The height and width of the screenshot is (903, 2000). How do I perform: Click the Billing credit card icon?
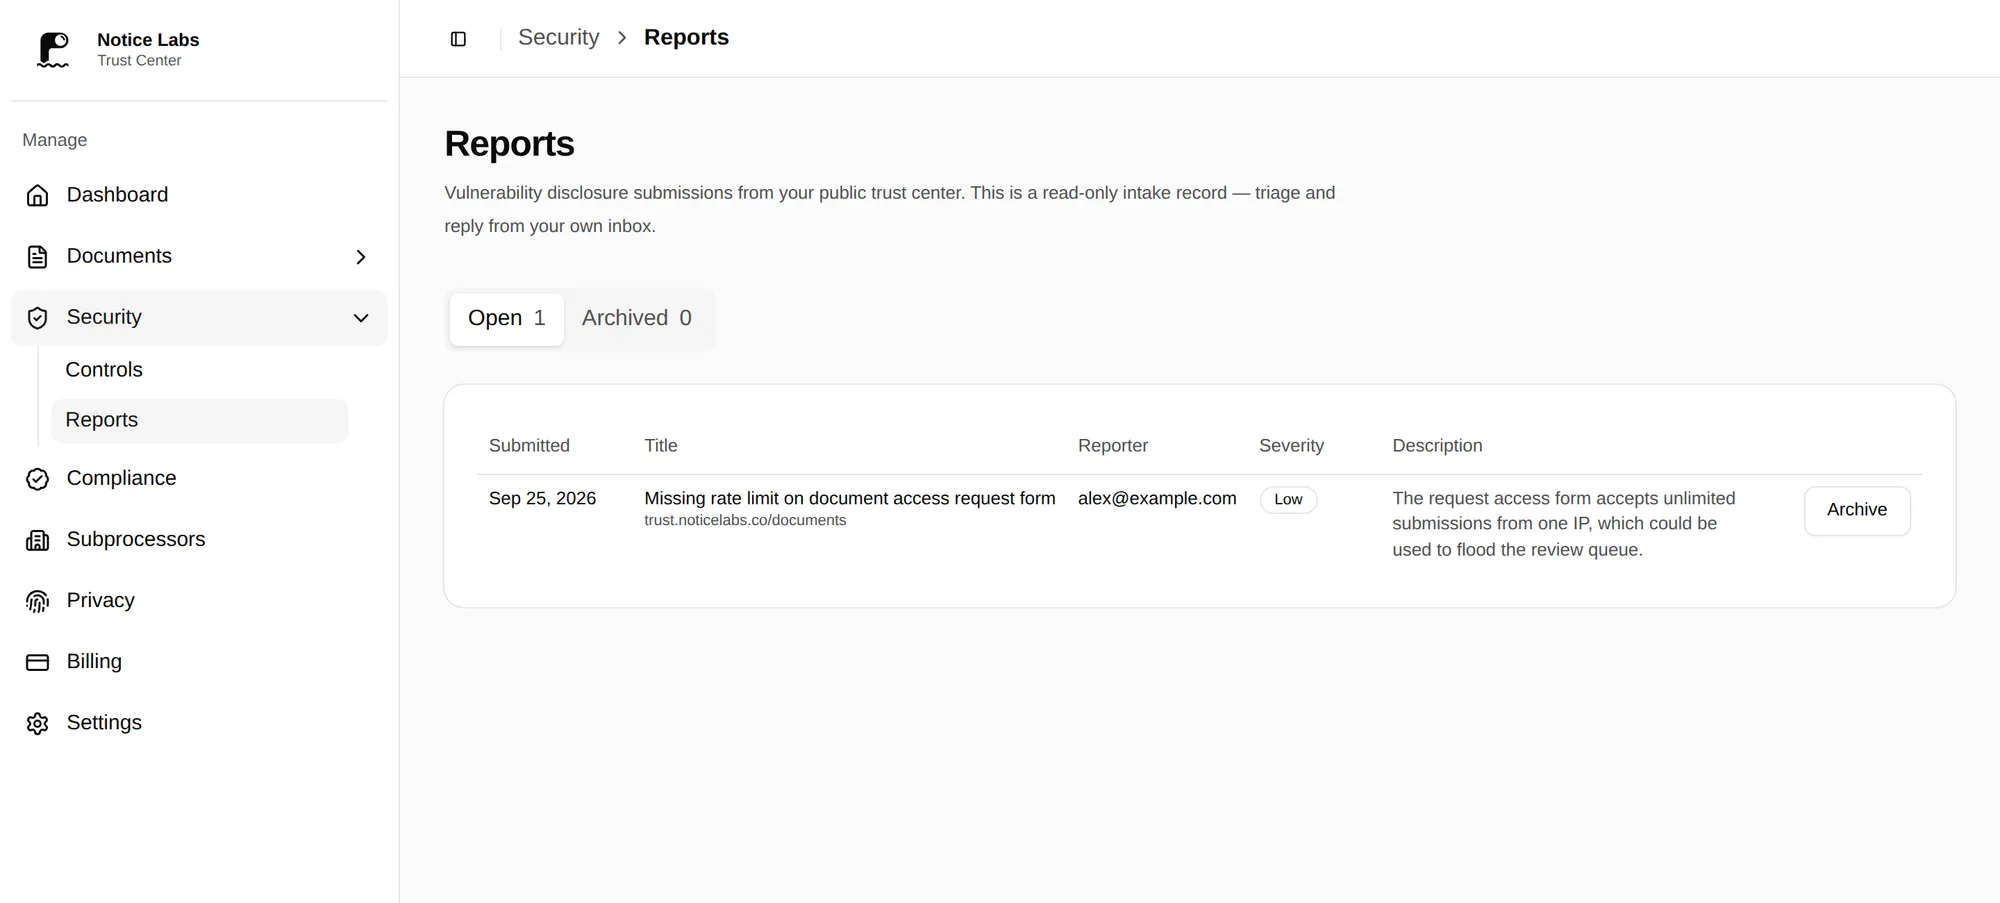point(37,662)
